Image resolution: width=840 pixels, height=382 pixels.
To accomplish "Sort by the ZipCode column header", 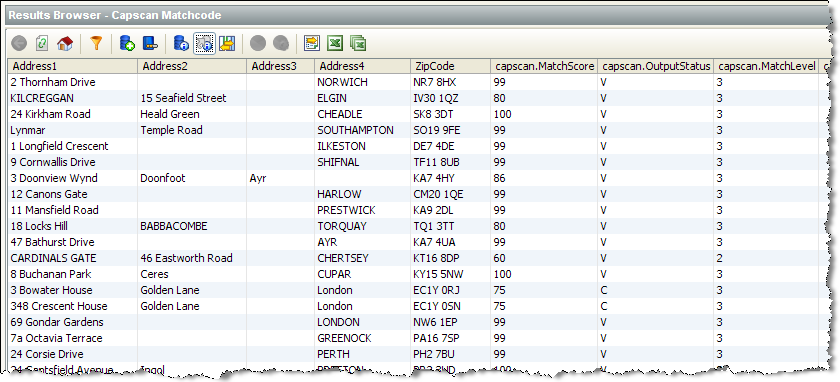I will (450, 66).
